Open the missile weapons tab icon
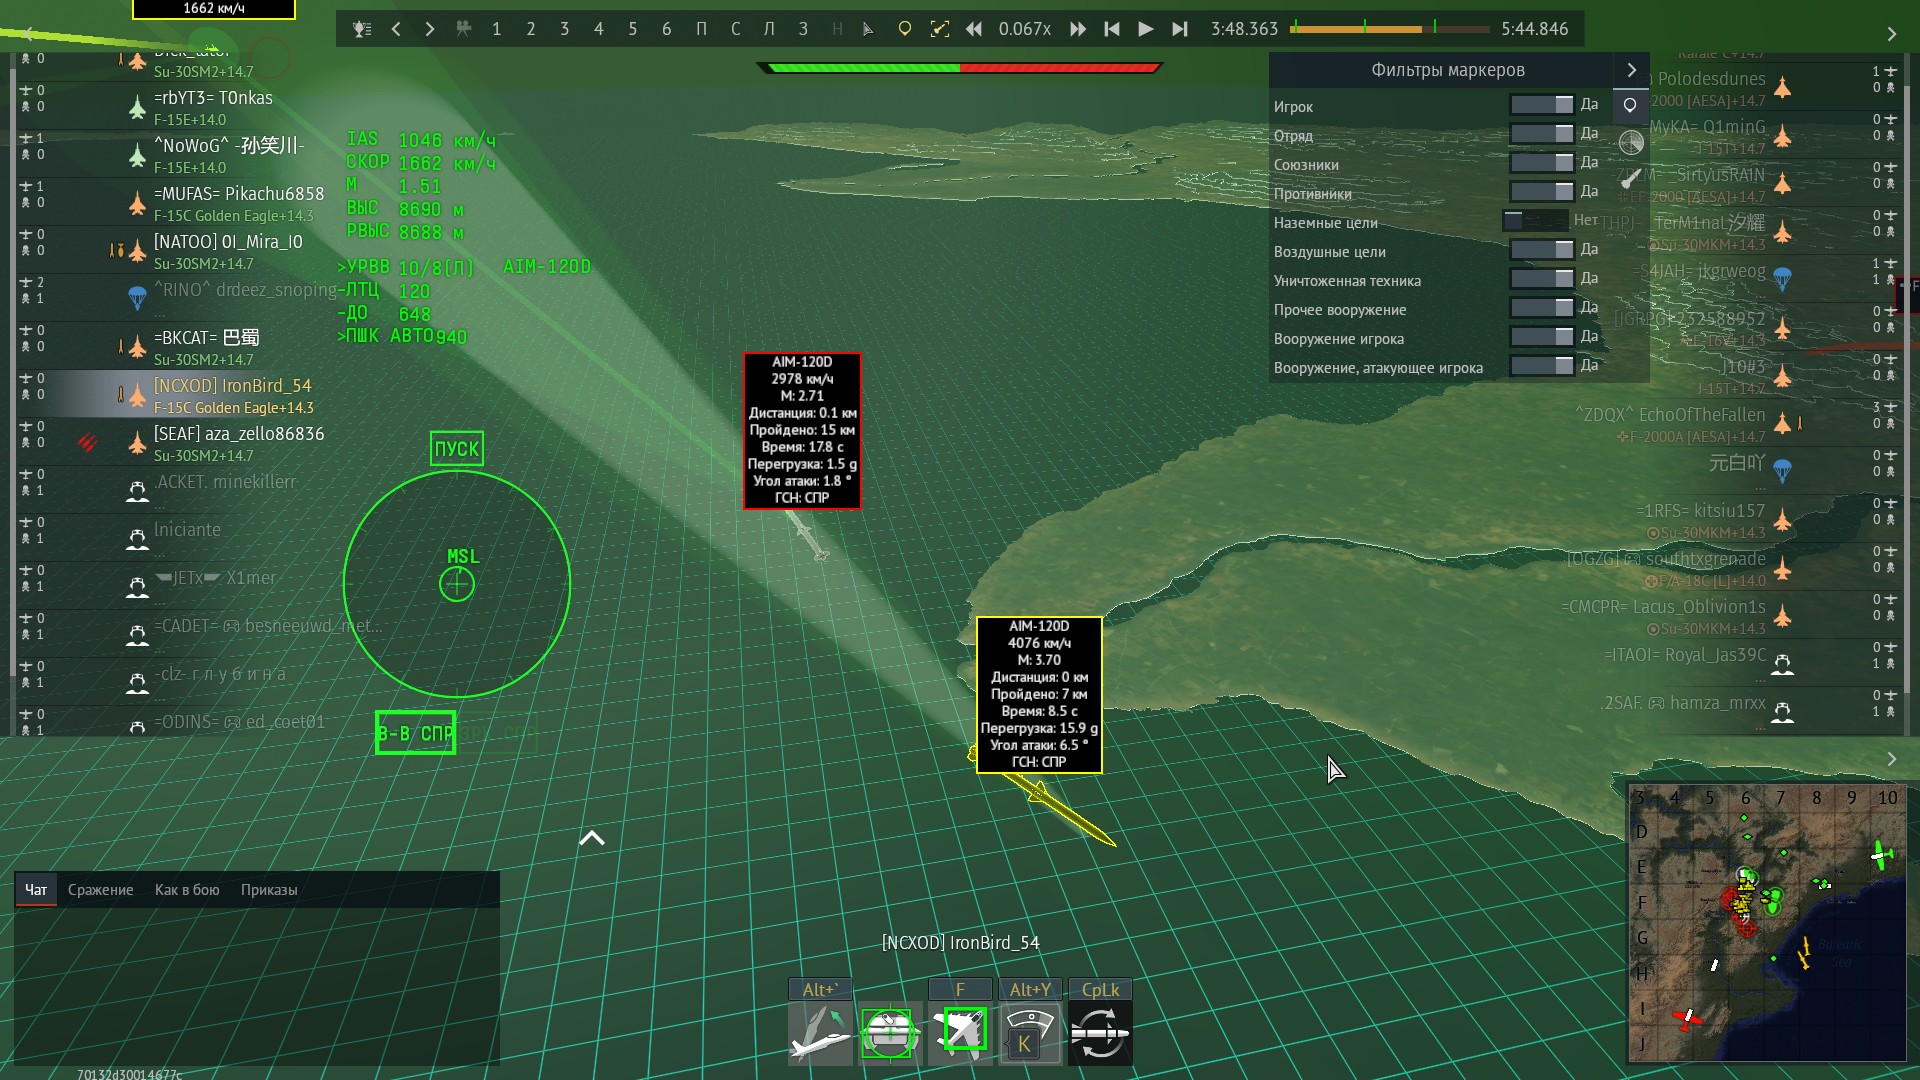The height and width of the screenshot is (1080, 1920). (x=1631, y=179)
